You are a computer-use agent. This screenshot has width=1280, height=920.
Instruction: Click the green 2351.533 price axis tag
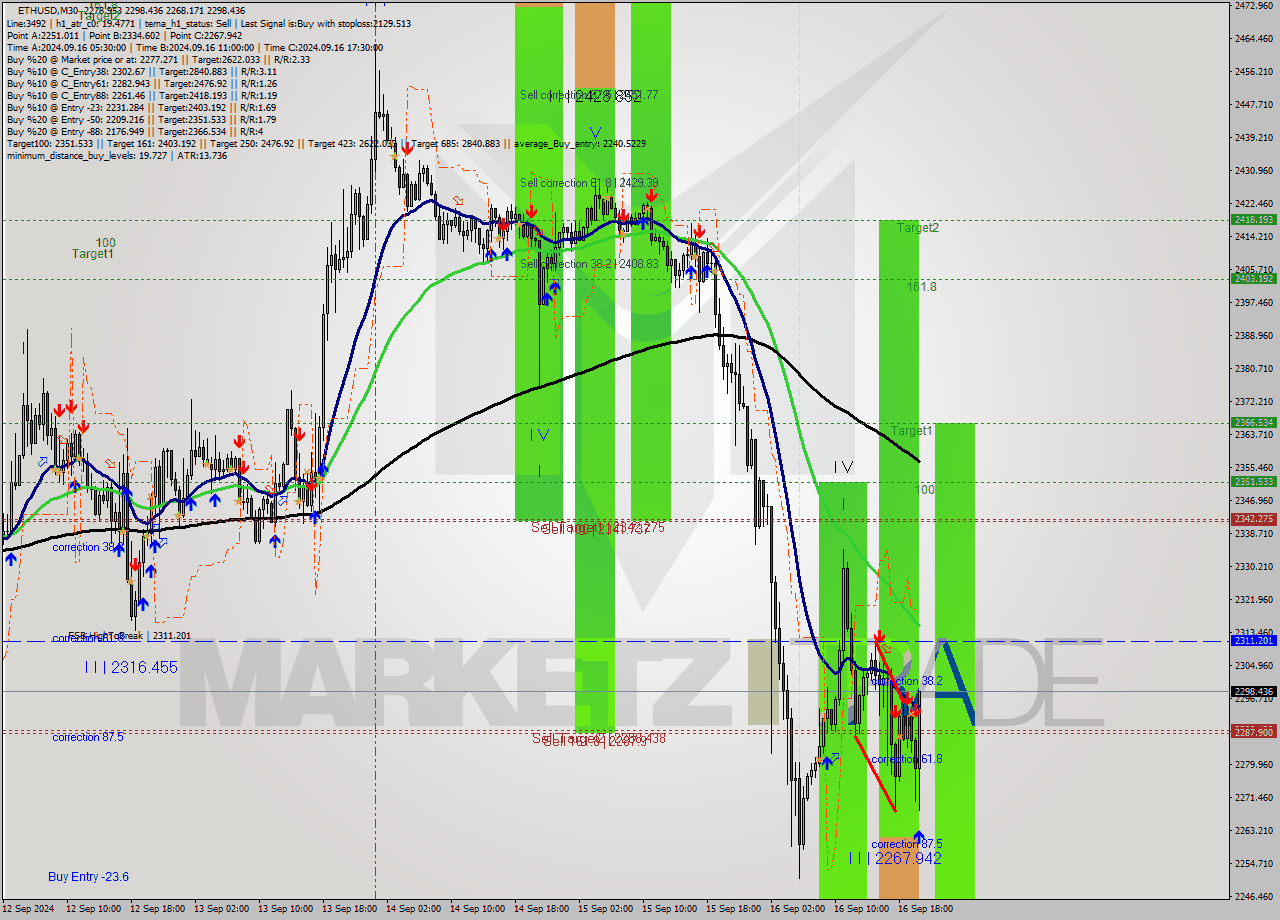click(x=1253, y=482)
